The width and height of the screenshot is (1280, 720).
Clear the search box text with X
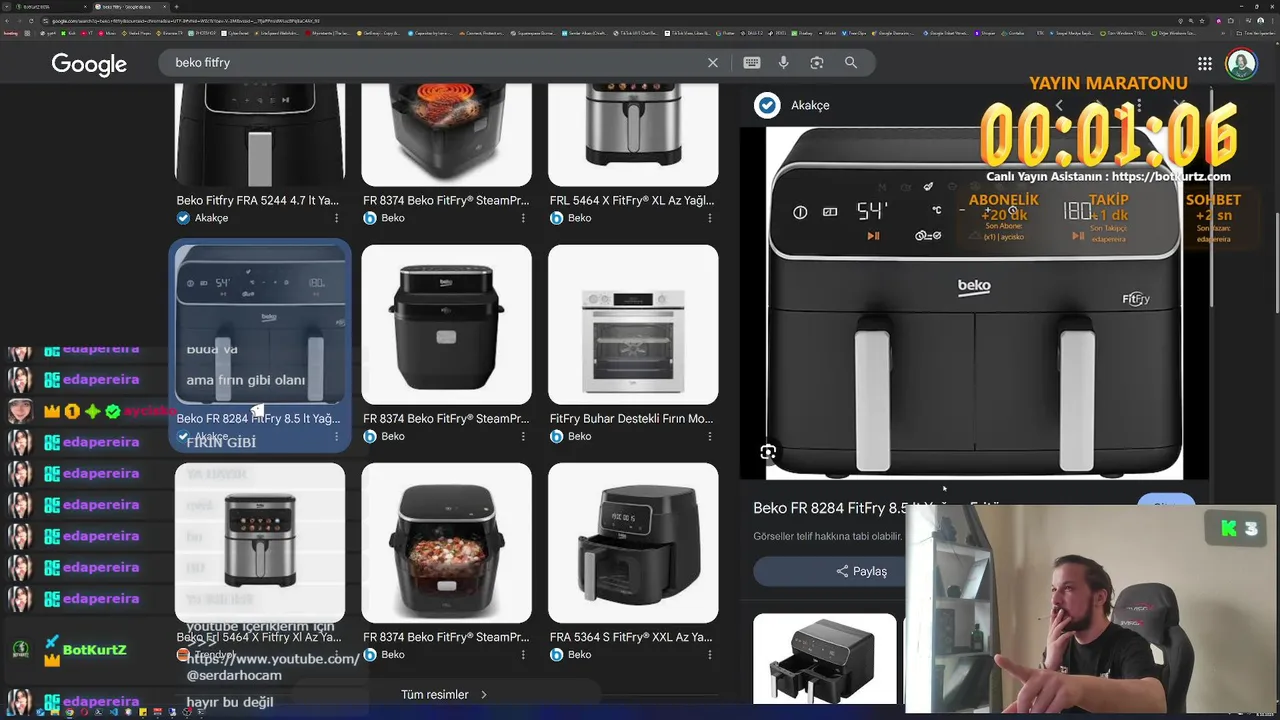[x=713, y=62]
